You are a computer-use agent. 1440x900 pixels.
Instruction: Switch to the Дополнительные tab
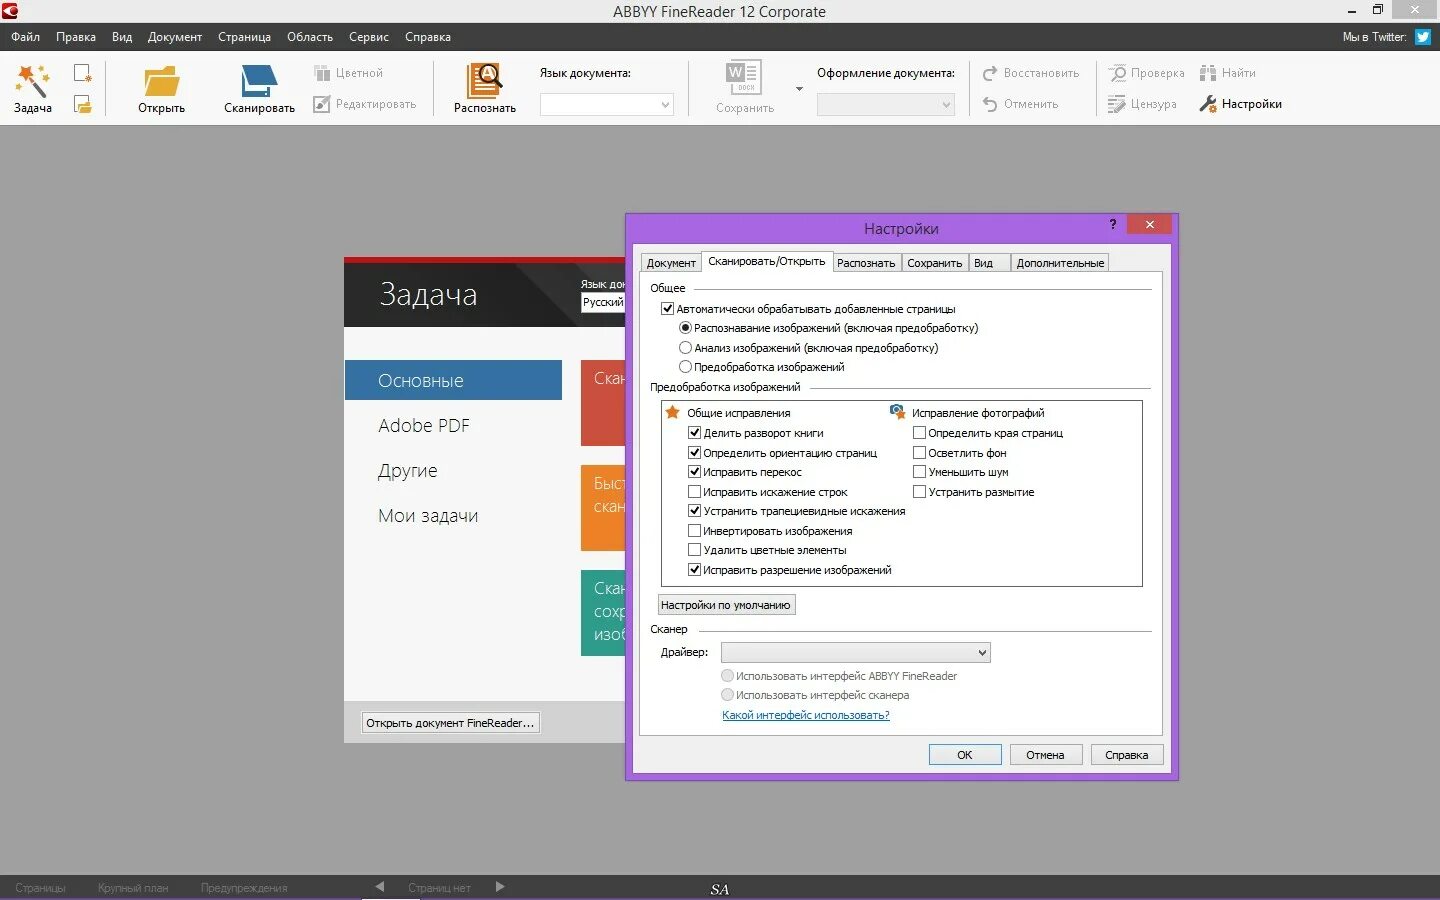coord(1060,263)
